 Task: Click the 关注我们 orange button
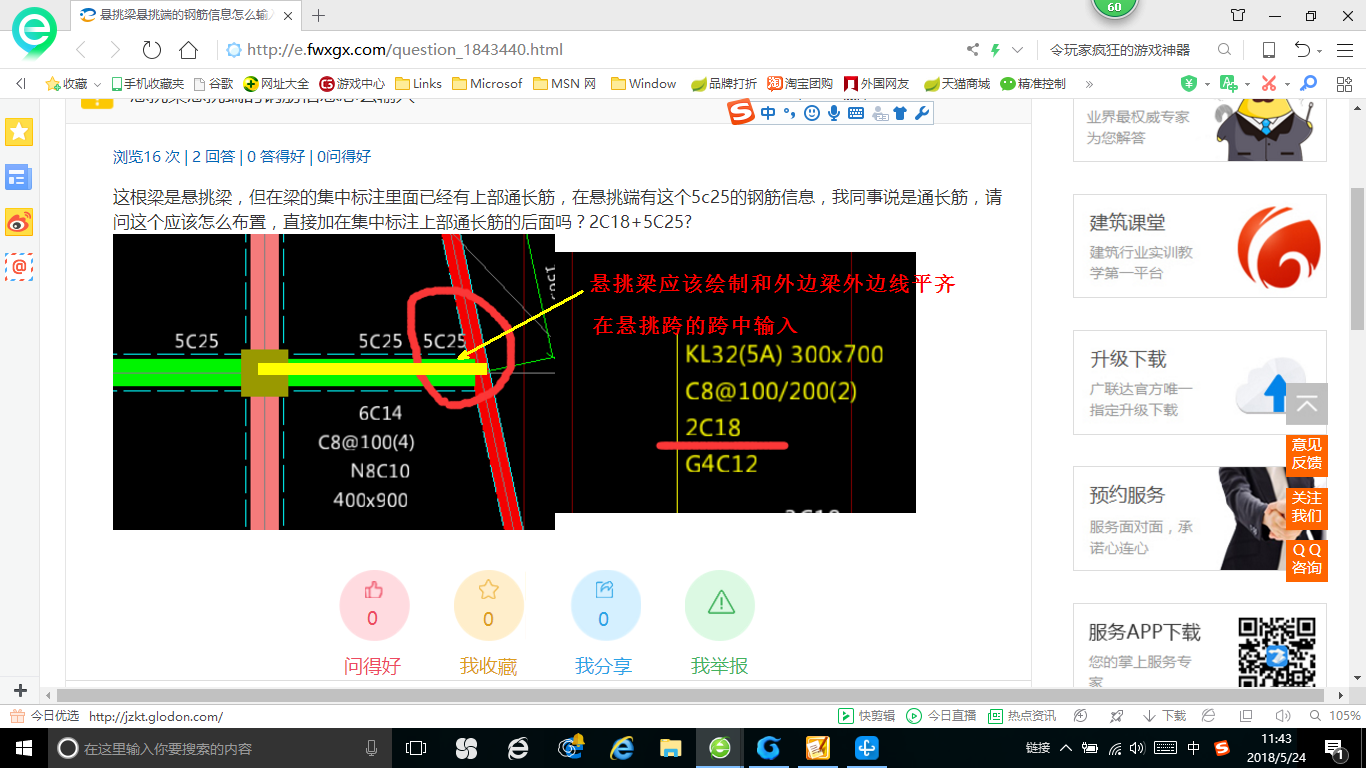1307,507
